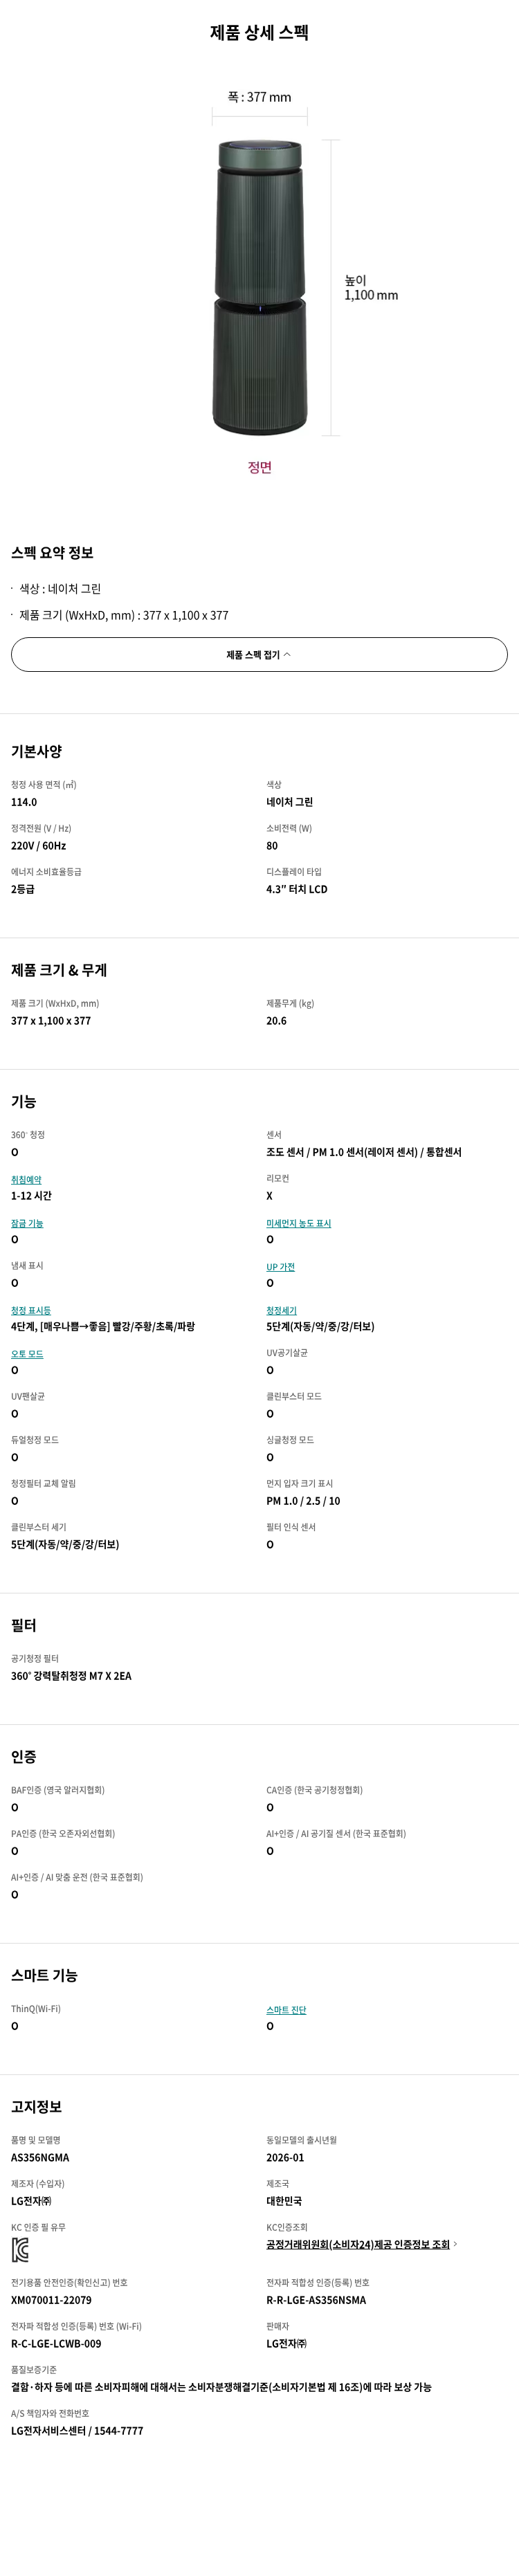Click the 미세먼지 농도 표시 link
The height and width of the screenshot is (2576, 519).
click(x=298, y=1223)
